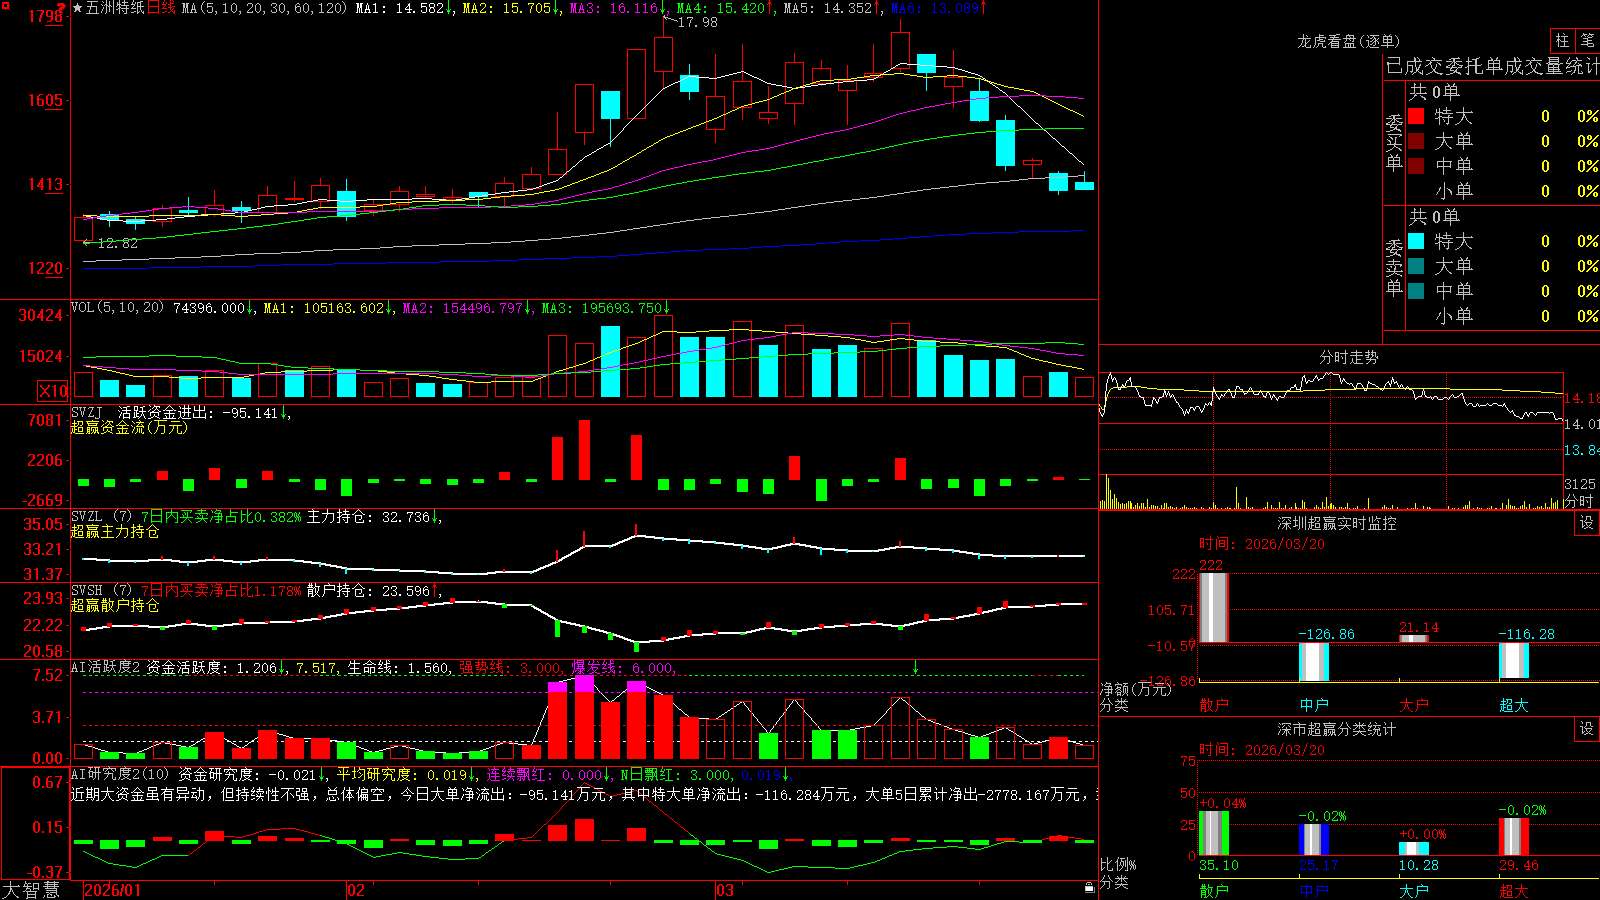Image resolution: width=1600 pixels, height=900 pixels.
Task: Click the AI研究度2(10) indicator name
Action: [x=120, y=774]
